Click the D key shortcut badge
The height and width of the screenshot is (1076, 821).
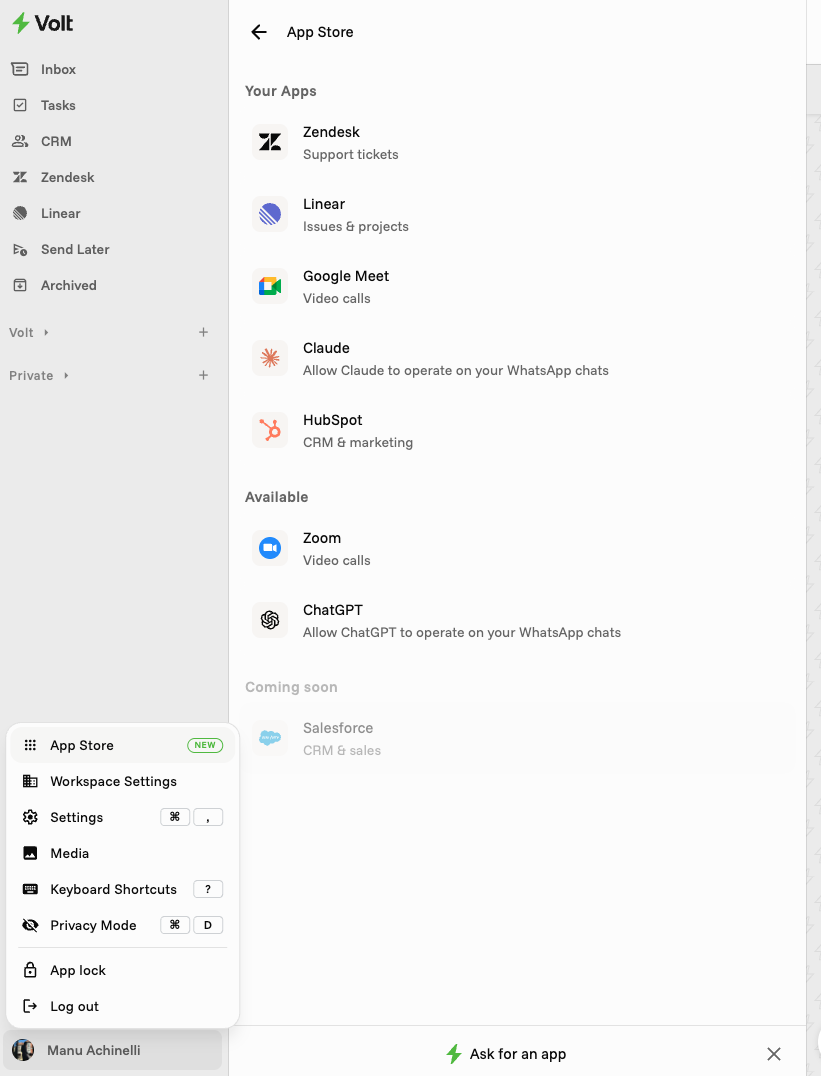(208, 925)
